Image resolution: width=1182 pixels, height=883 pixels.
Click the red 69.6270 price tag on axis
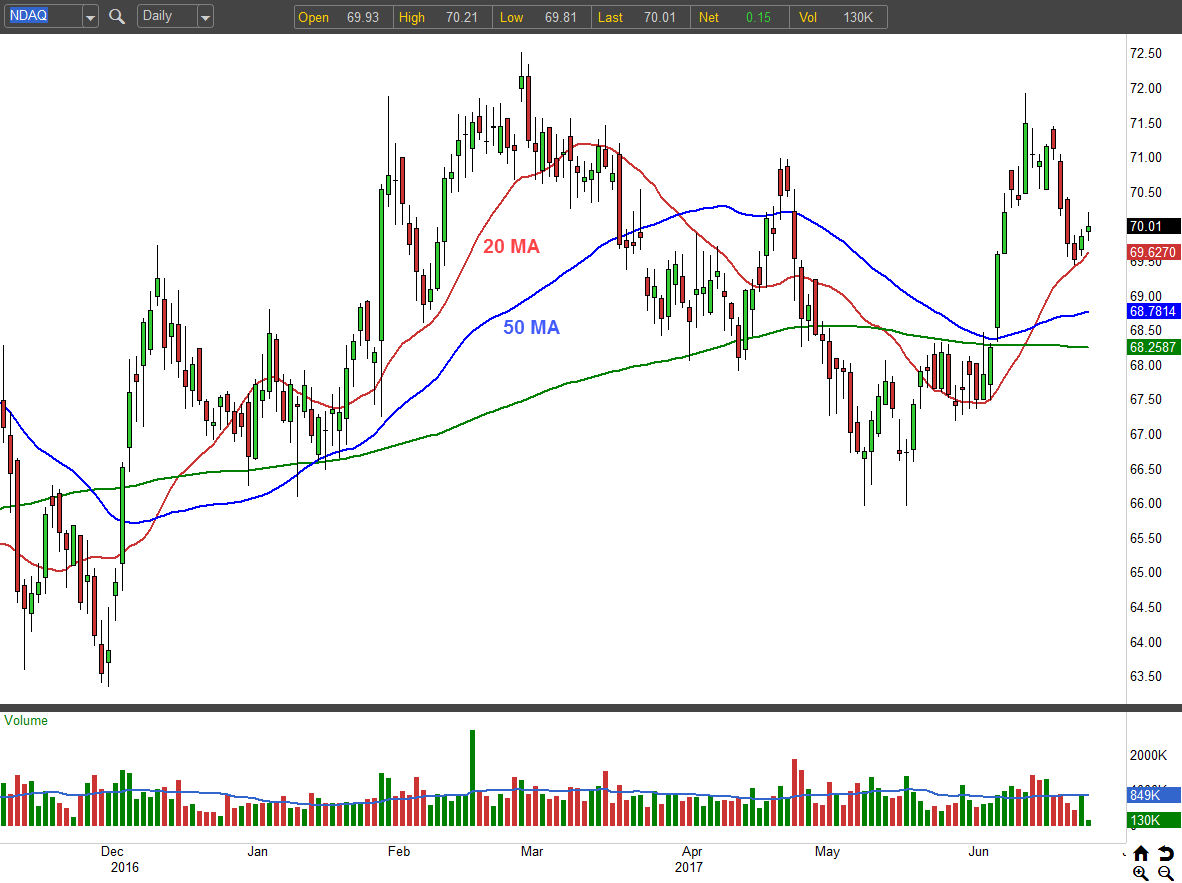(1152, 252)
